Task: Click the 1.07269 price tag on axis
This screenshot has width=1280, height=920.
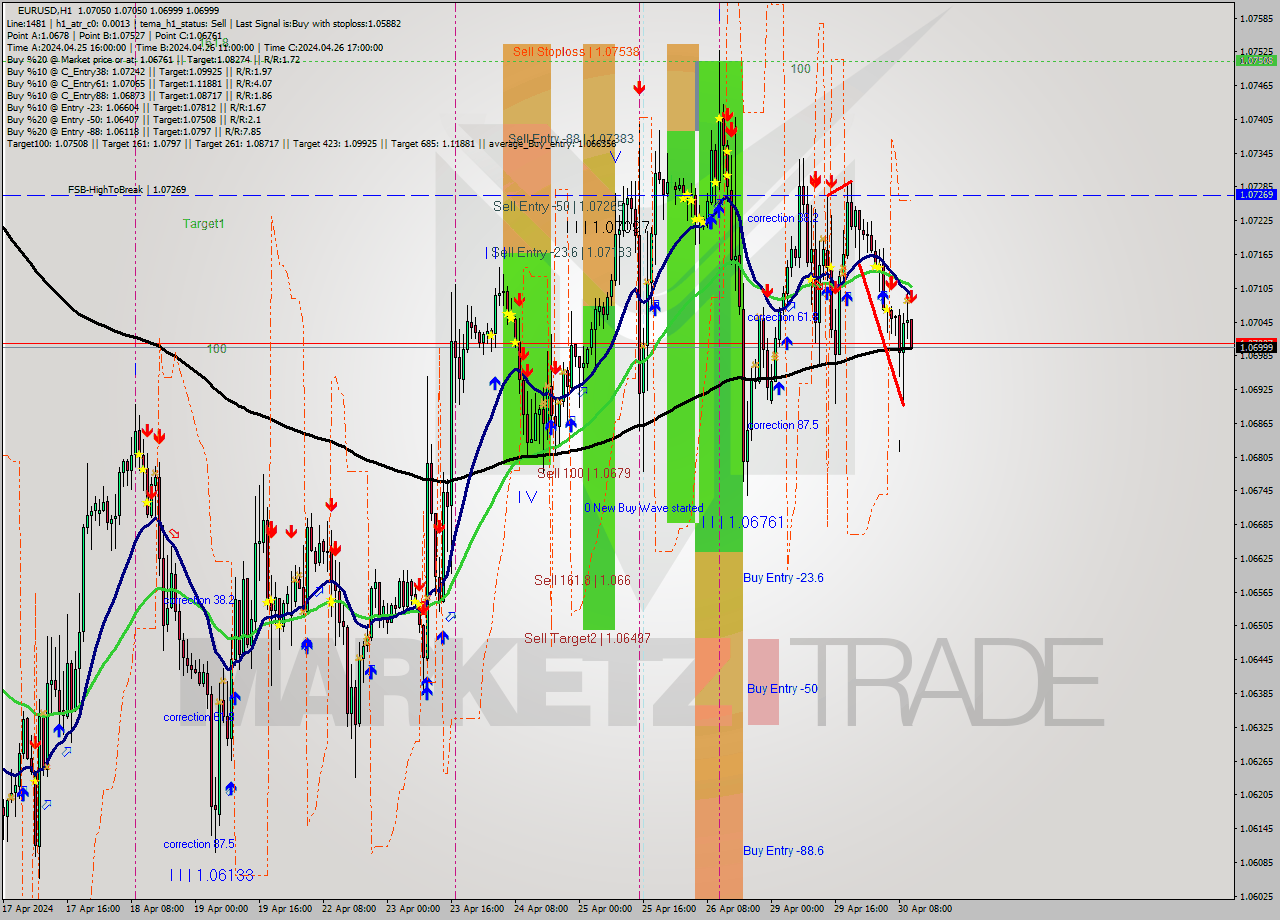Action: click(1256, 194)
